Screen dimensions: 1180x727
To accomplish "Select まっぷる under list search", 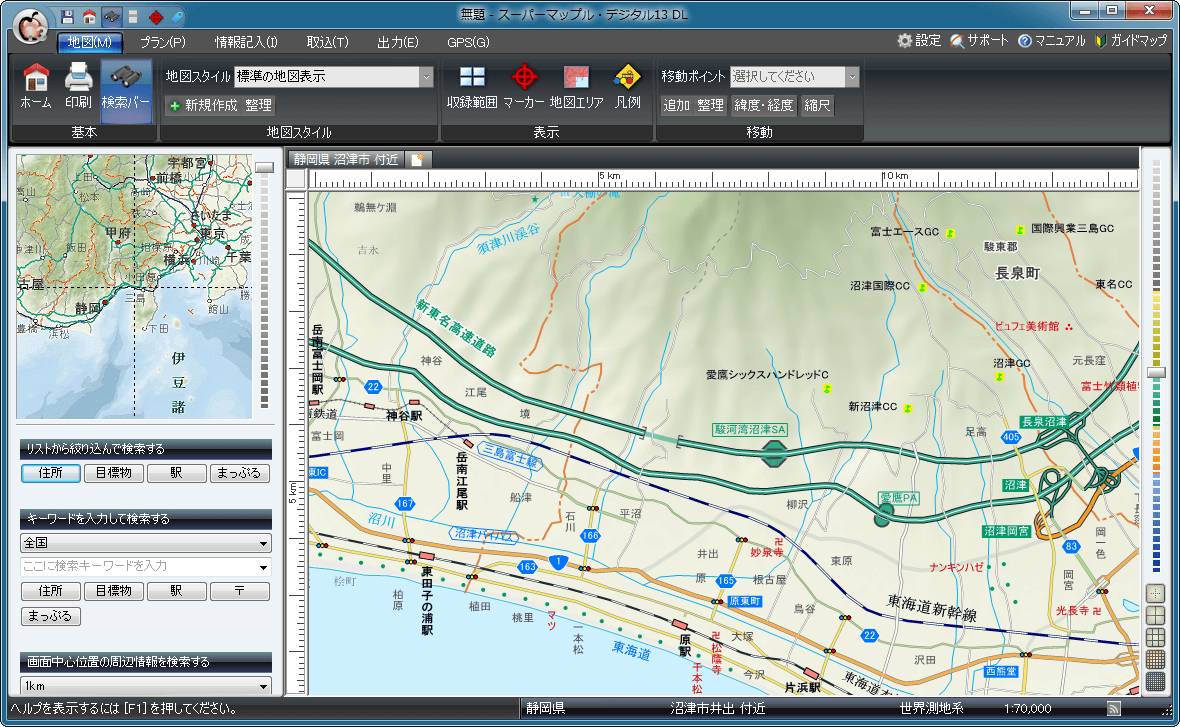I will tap(239, 473).
